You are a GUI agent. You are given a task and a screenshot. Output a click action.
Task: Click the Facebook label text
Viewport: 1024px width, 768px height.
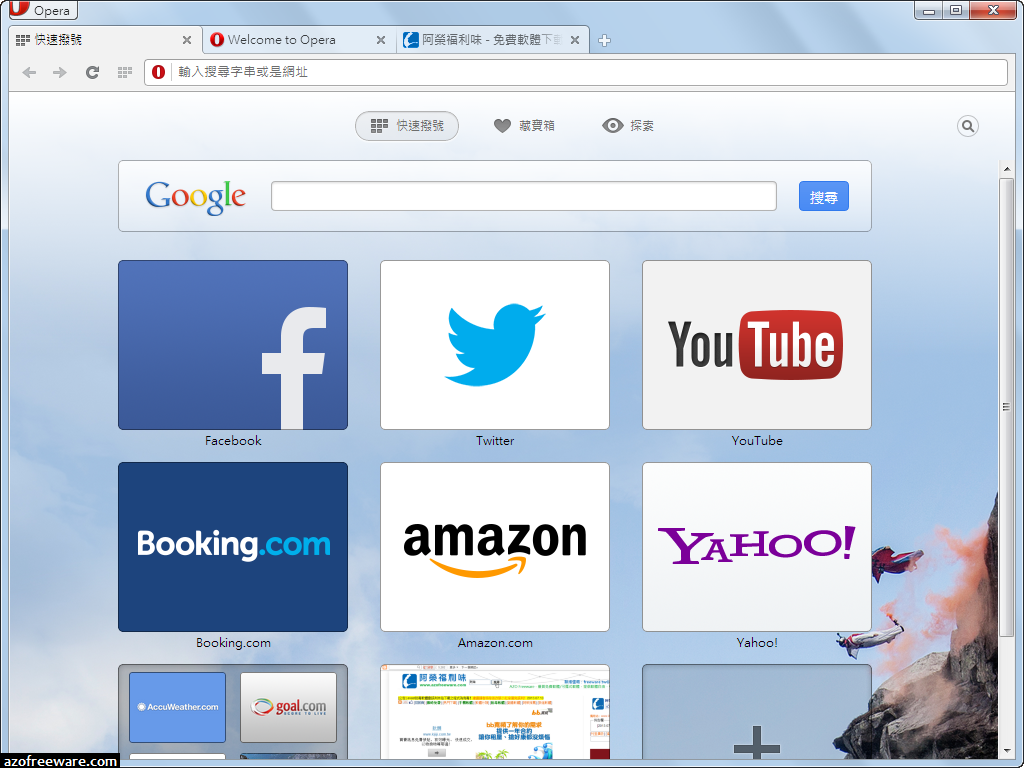[233, 441]
